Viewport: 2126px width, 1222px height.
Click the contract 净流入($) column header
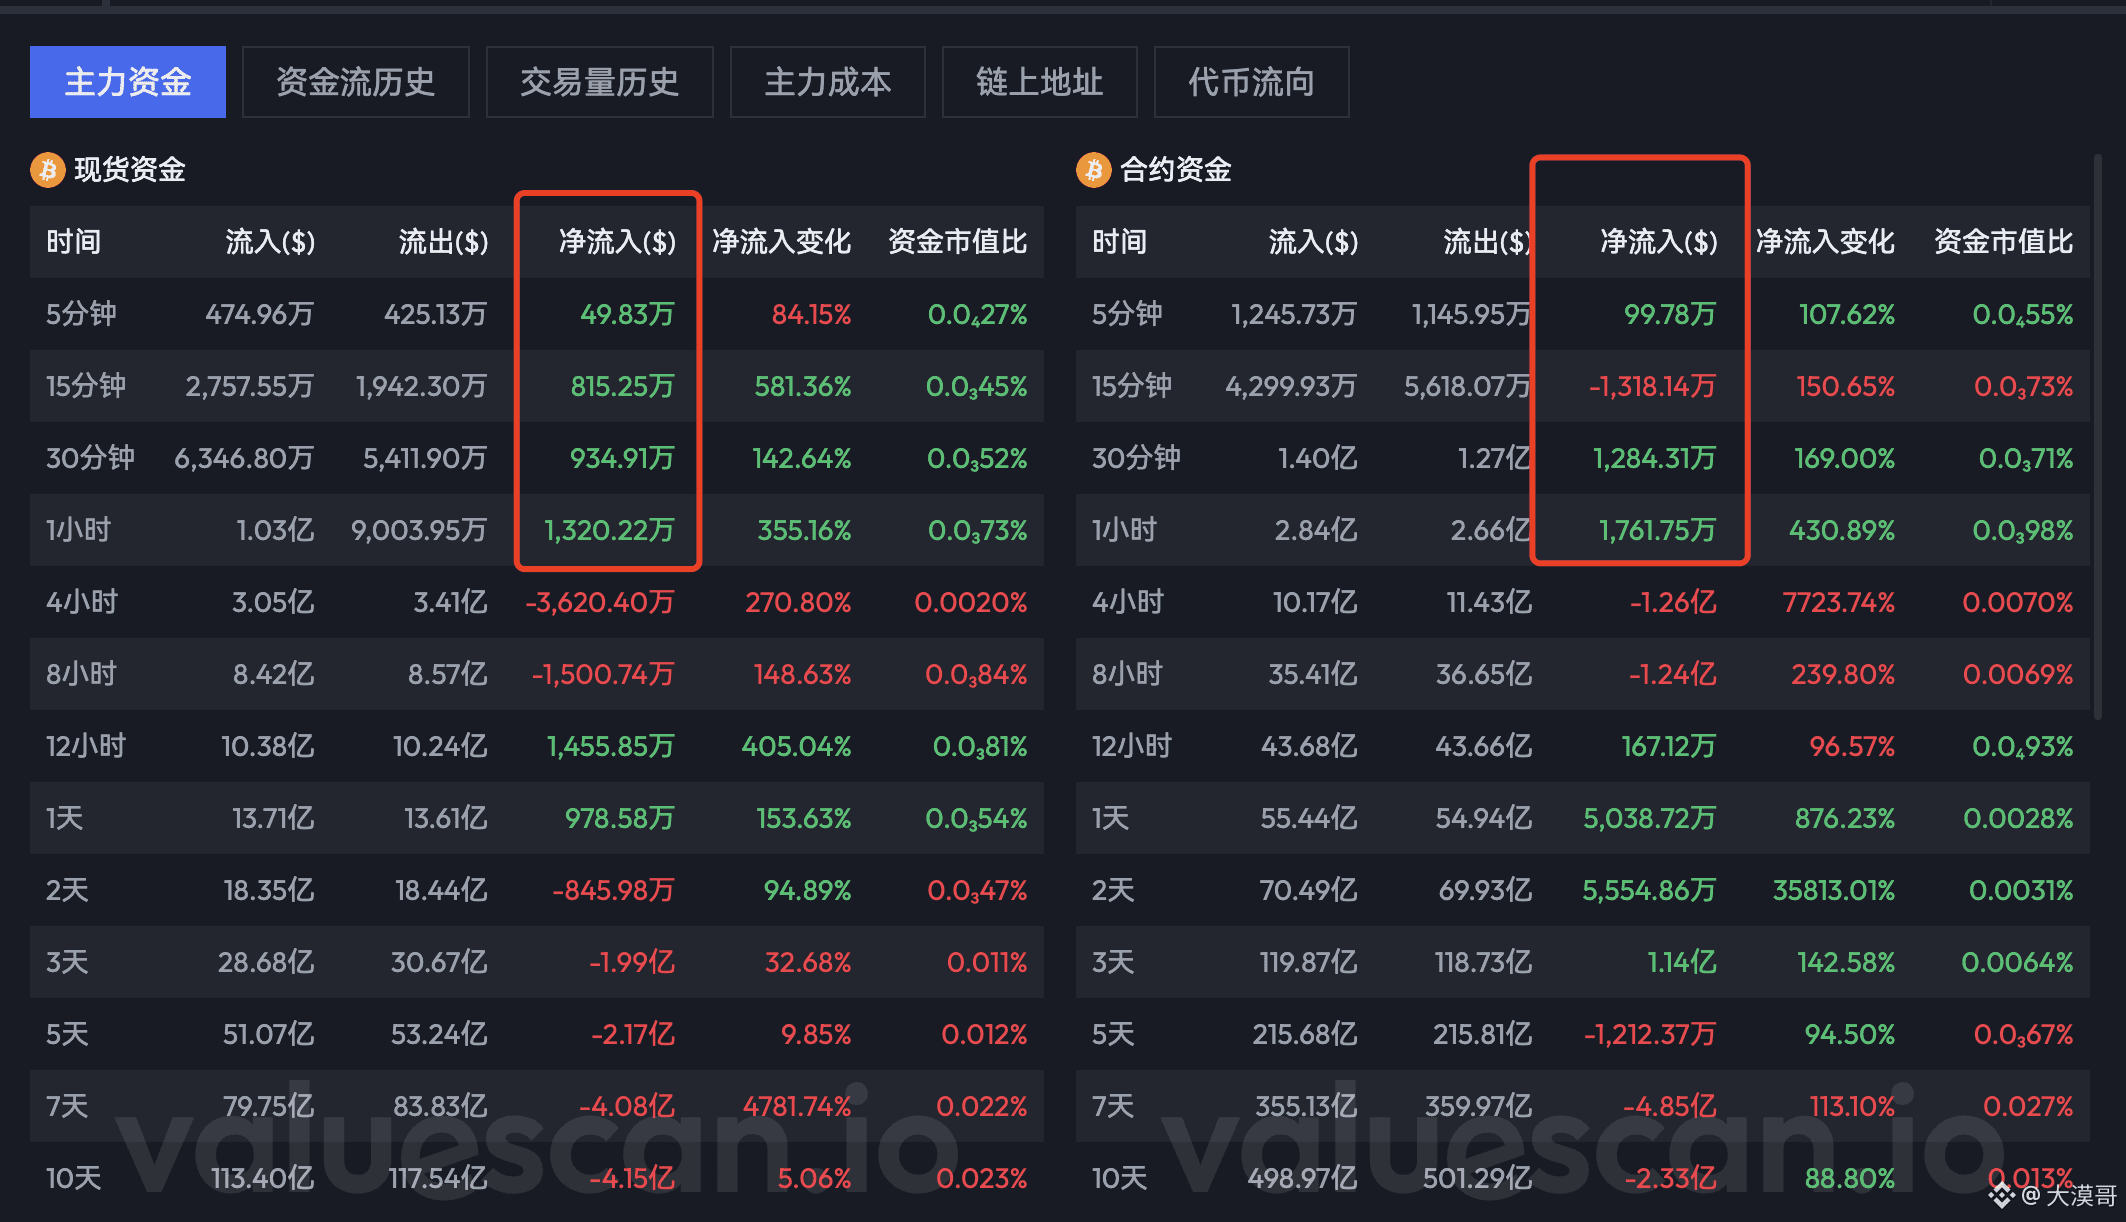point(1659,242)
